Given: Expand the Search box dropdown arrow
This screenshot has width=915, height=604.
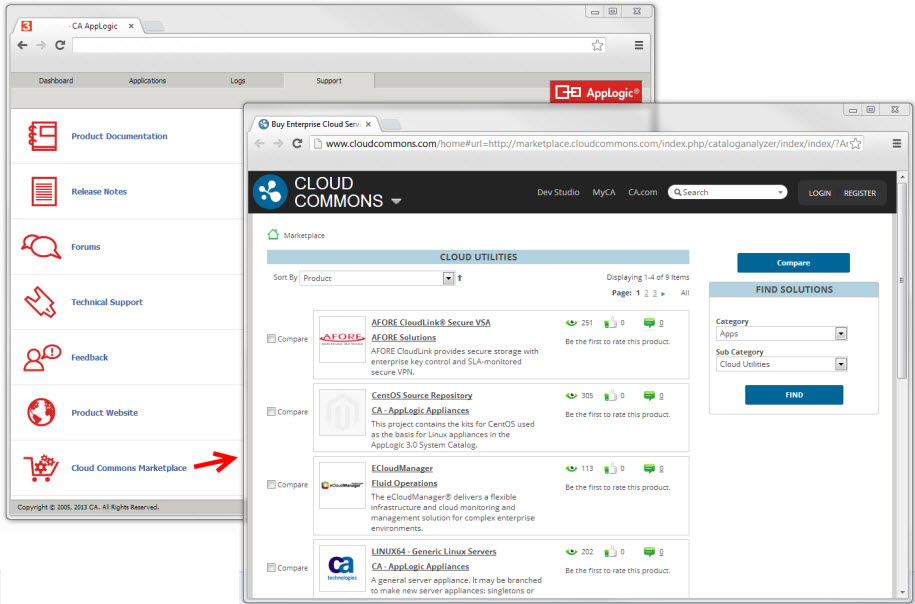Looking at the screenshot, I should (x=780, y=192).
